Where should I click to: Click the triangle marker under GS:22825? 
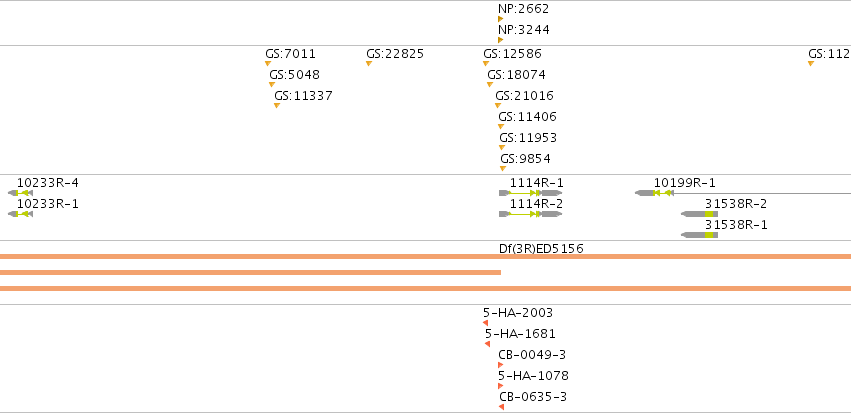tap(369, 63)
